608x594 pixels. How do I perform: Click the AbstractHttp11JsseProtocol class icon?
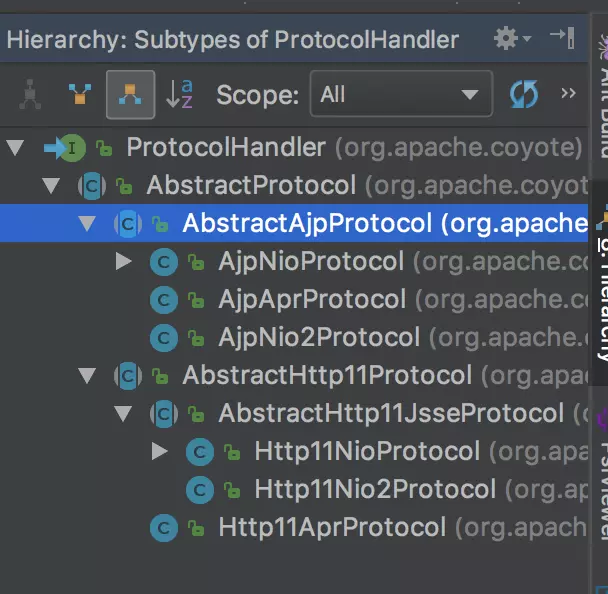click(x=163, y=414)
